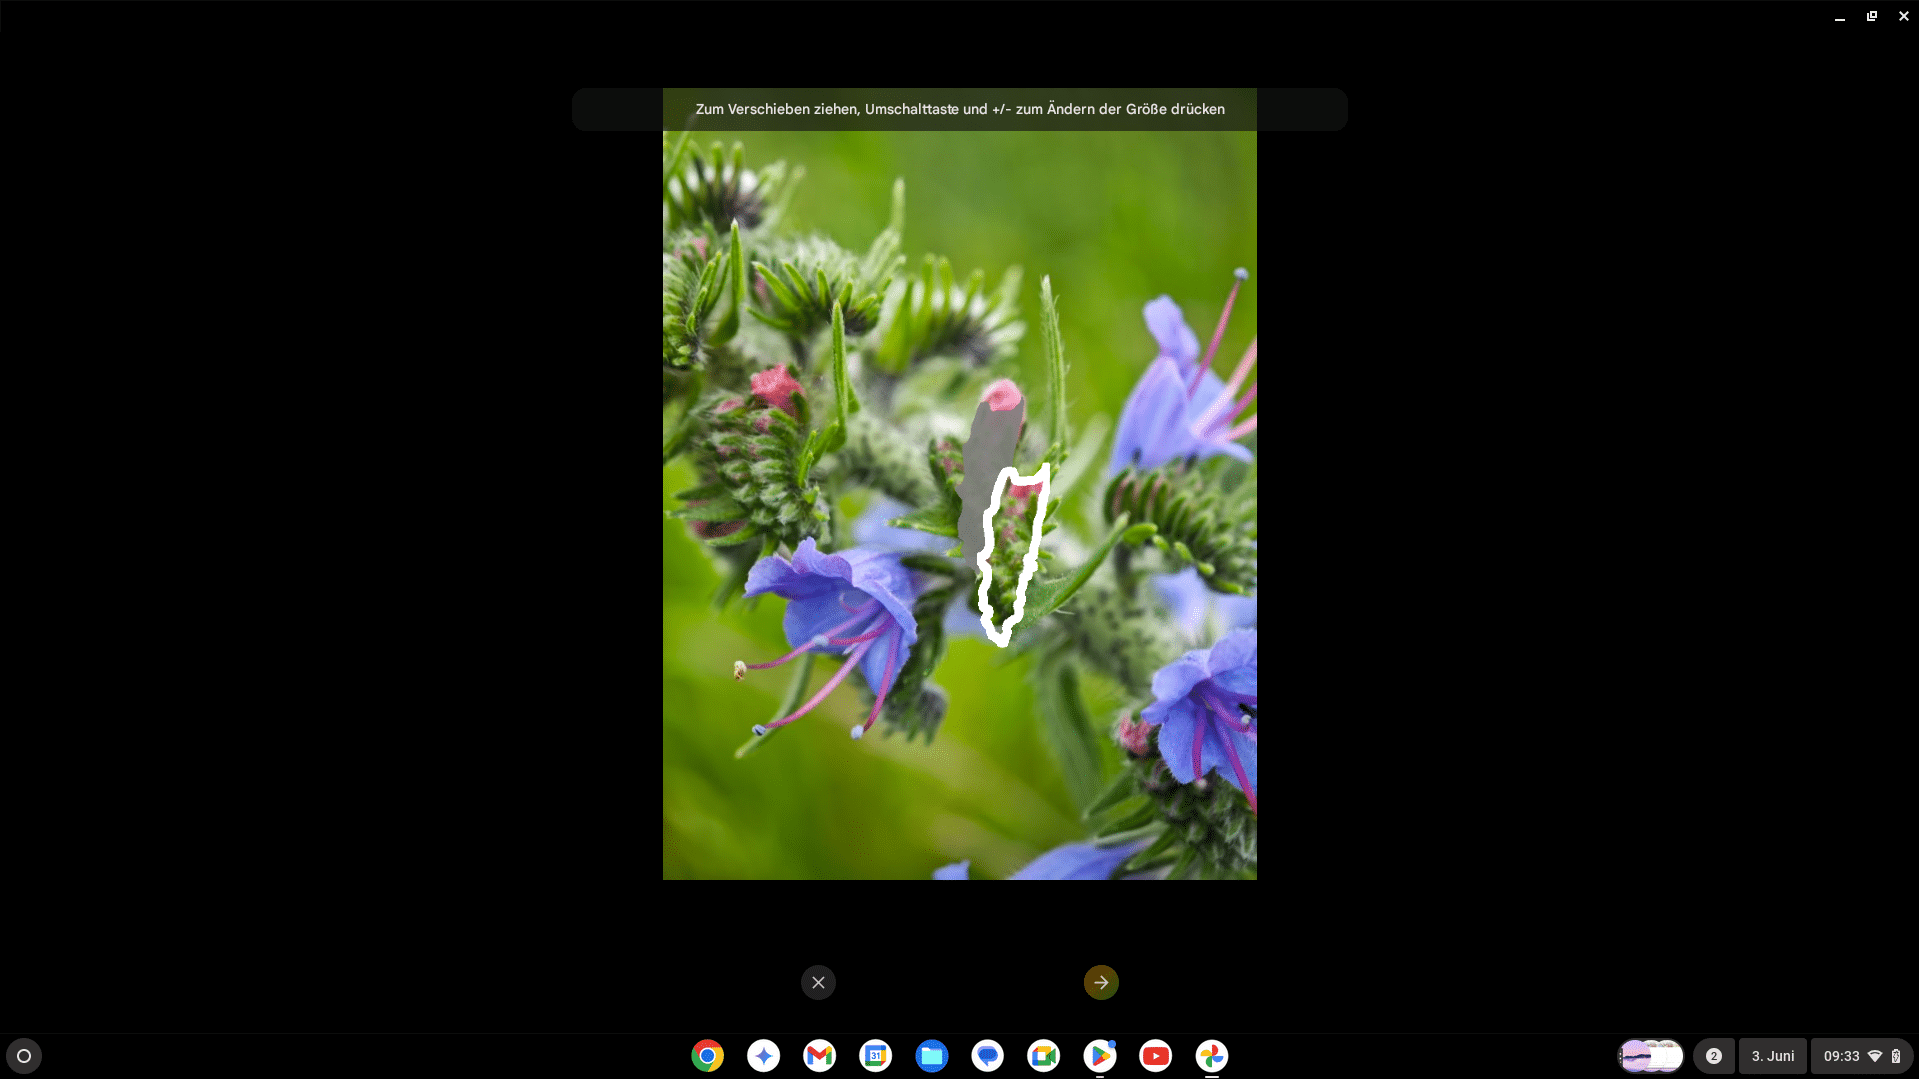Screen dimensions: 1919x1079
Task: Open the Google Play Store
Action: coord(1099,1056)
